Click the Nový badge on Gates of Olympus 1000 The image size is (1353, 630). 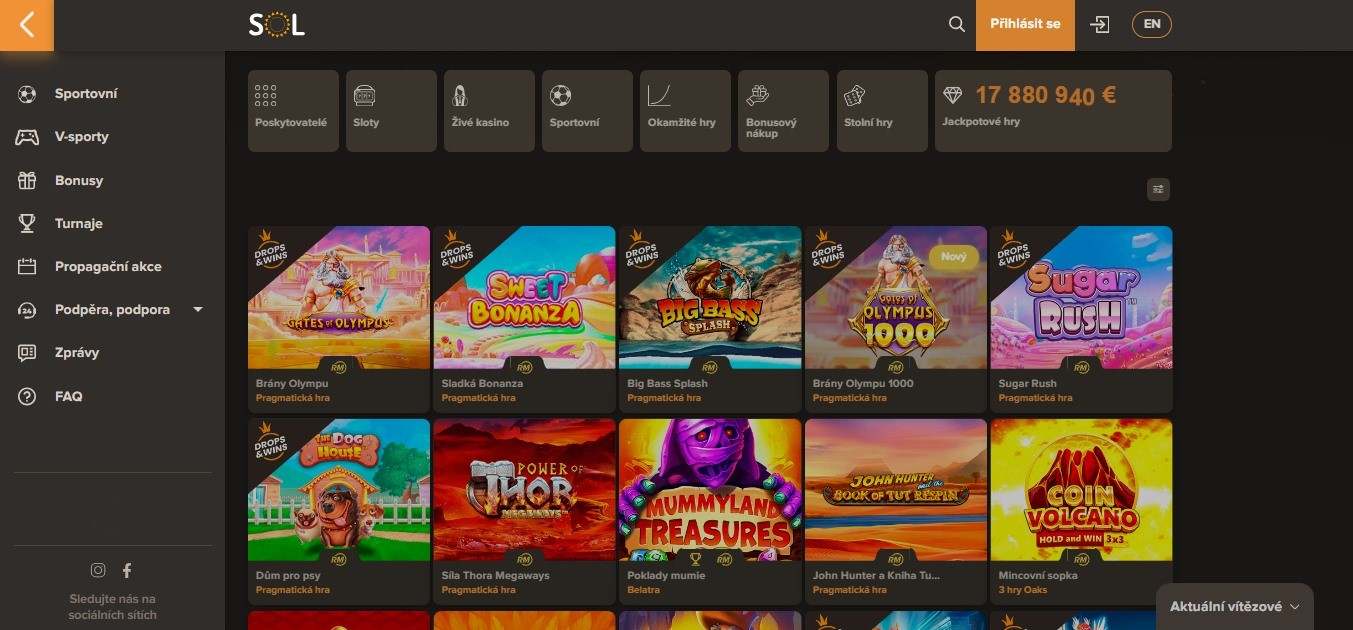point(954,257)
